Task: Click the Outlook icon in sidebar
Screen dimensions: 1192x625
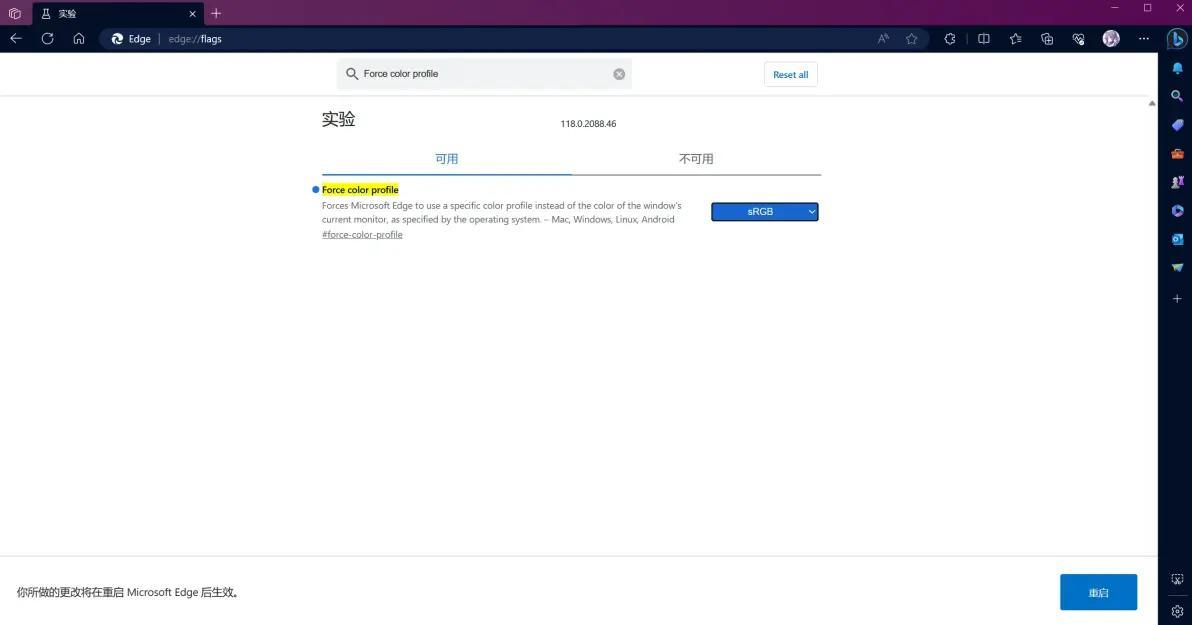Action: point(1177,239)
